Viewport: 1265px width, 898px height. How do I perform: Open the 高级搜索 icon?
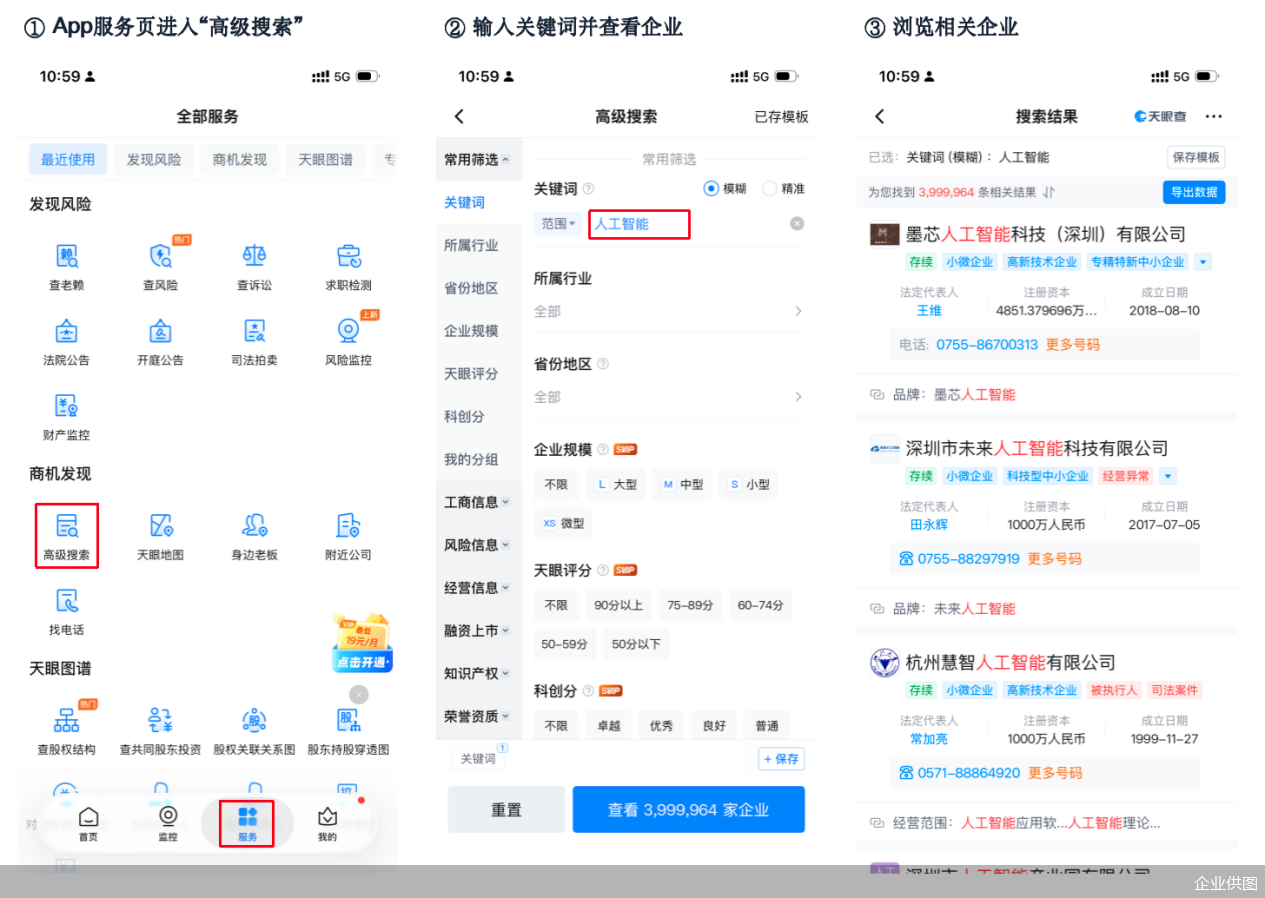67,526
